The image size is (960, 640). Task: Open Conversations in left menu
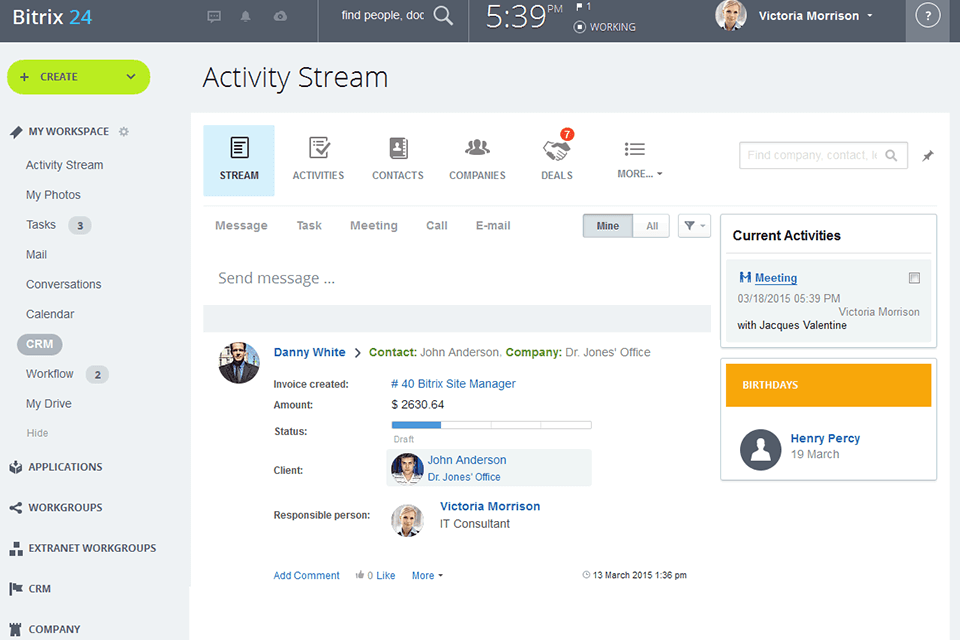(64, 284)
